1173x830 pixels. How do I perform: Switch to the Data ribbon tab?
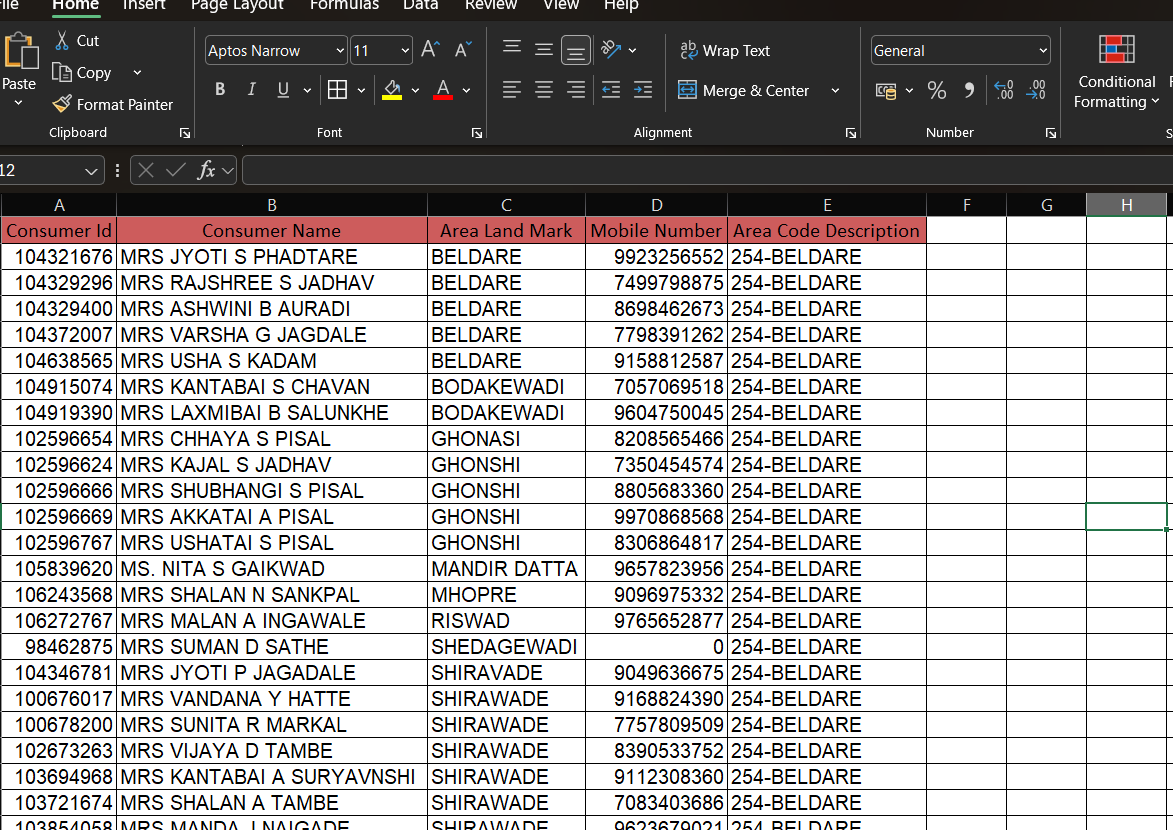click(x=420, y=5)
